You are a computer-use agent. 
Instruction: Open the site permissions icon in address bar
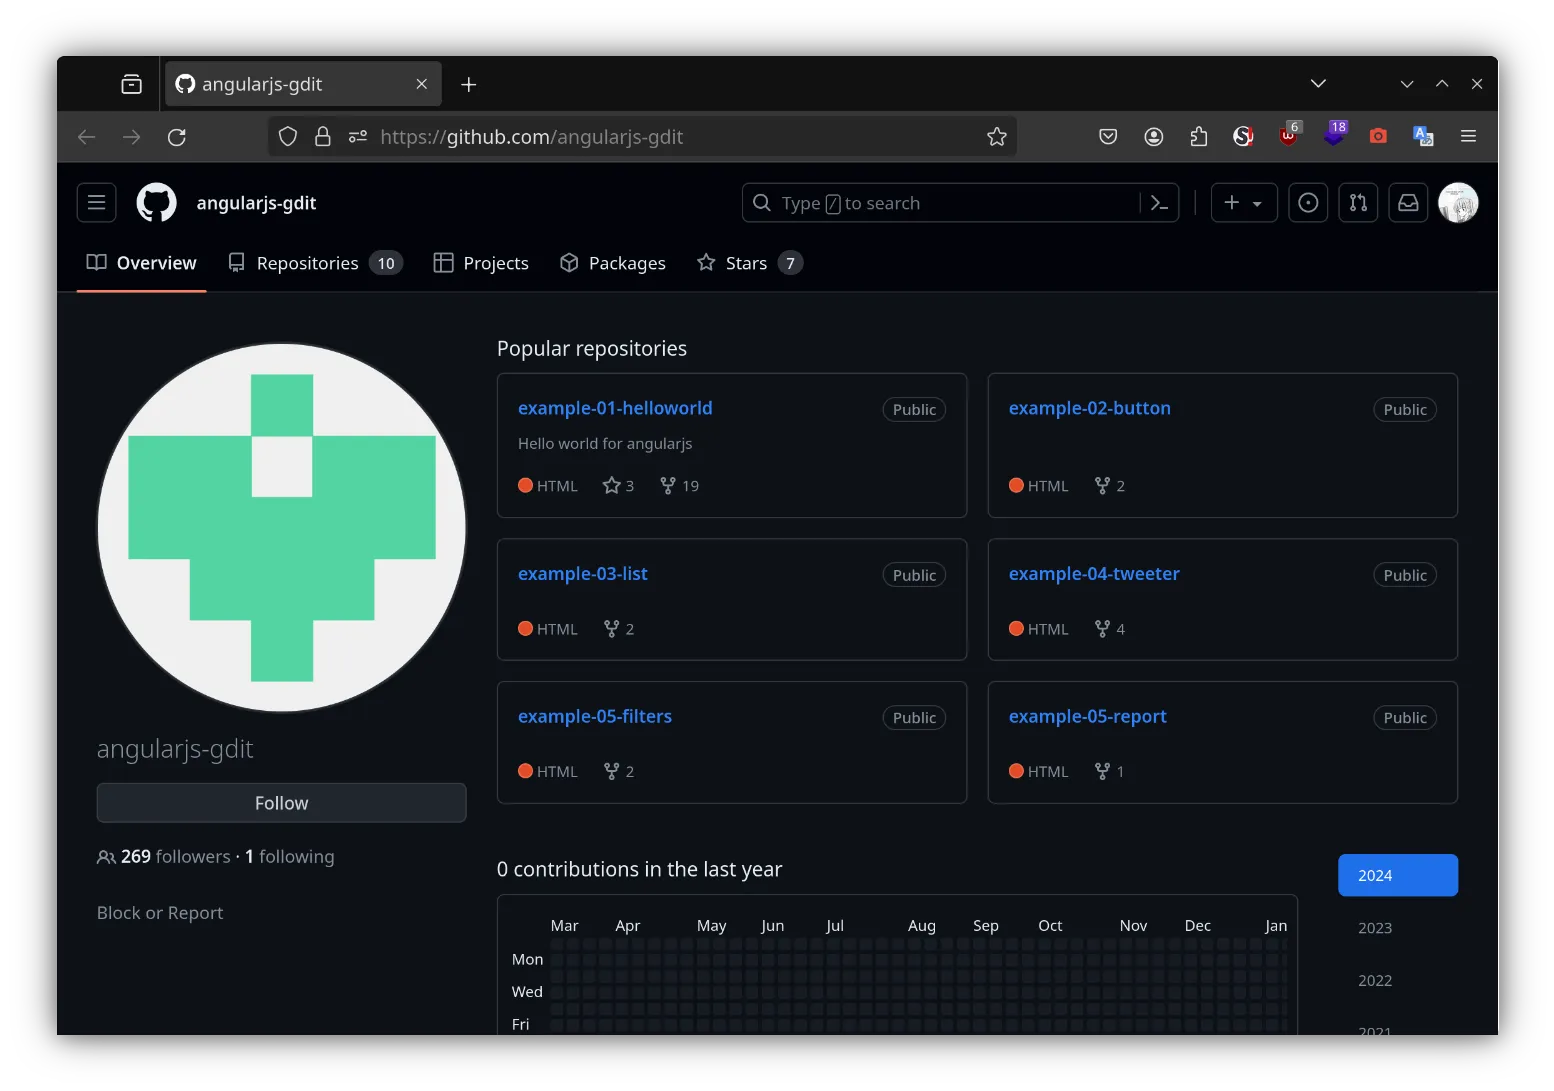pyautogui.click(x=357, y=137)
